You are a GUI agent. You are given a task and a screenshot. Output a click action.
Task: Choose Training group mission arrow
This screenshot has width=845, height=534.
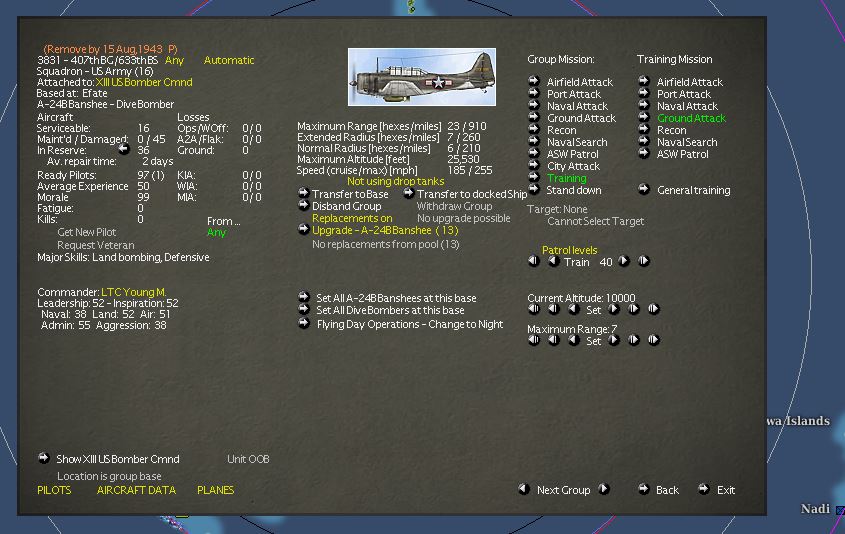click(534, 177)
